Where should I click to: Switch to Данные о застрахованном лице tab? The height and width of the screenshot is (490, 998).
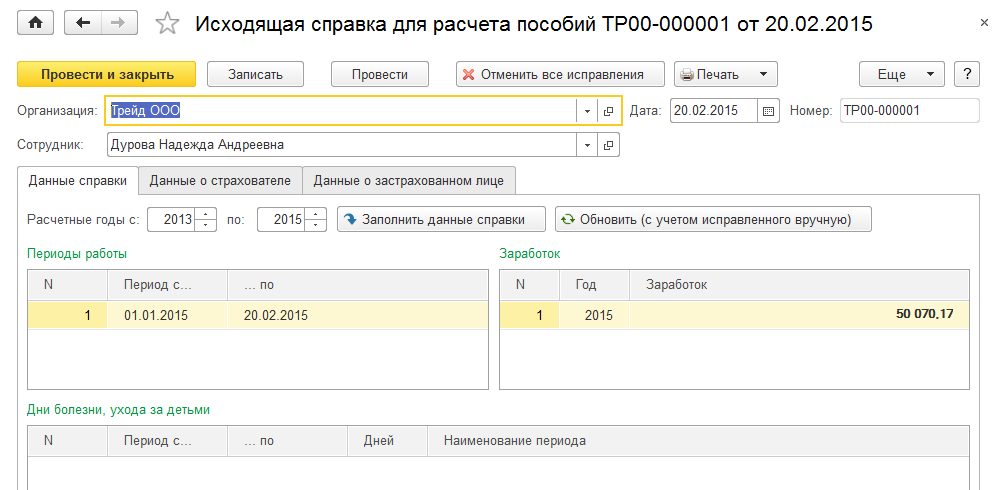pyautogui.click(x=409, y=181)
